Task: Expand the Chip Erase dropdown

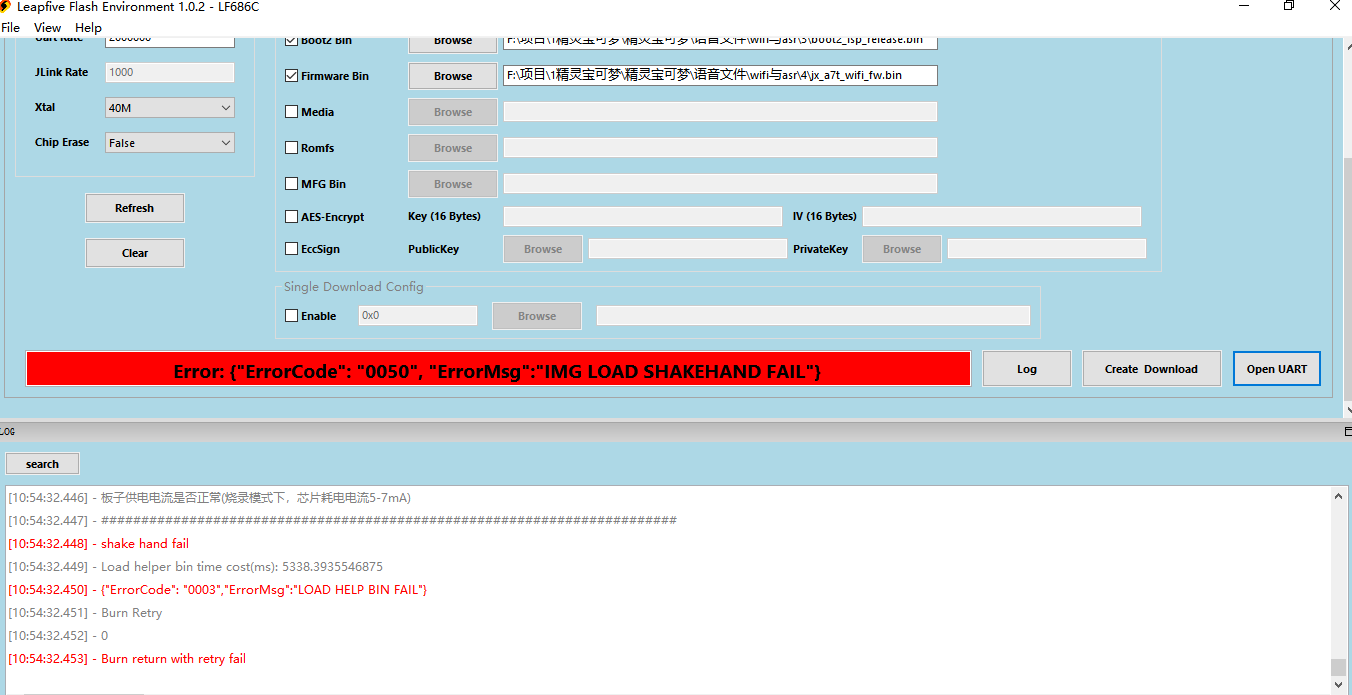Action: coord(226,142)
